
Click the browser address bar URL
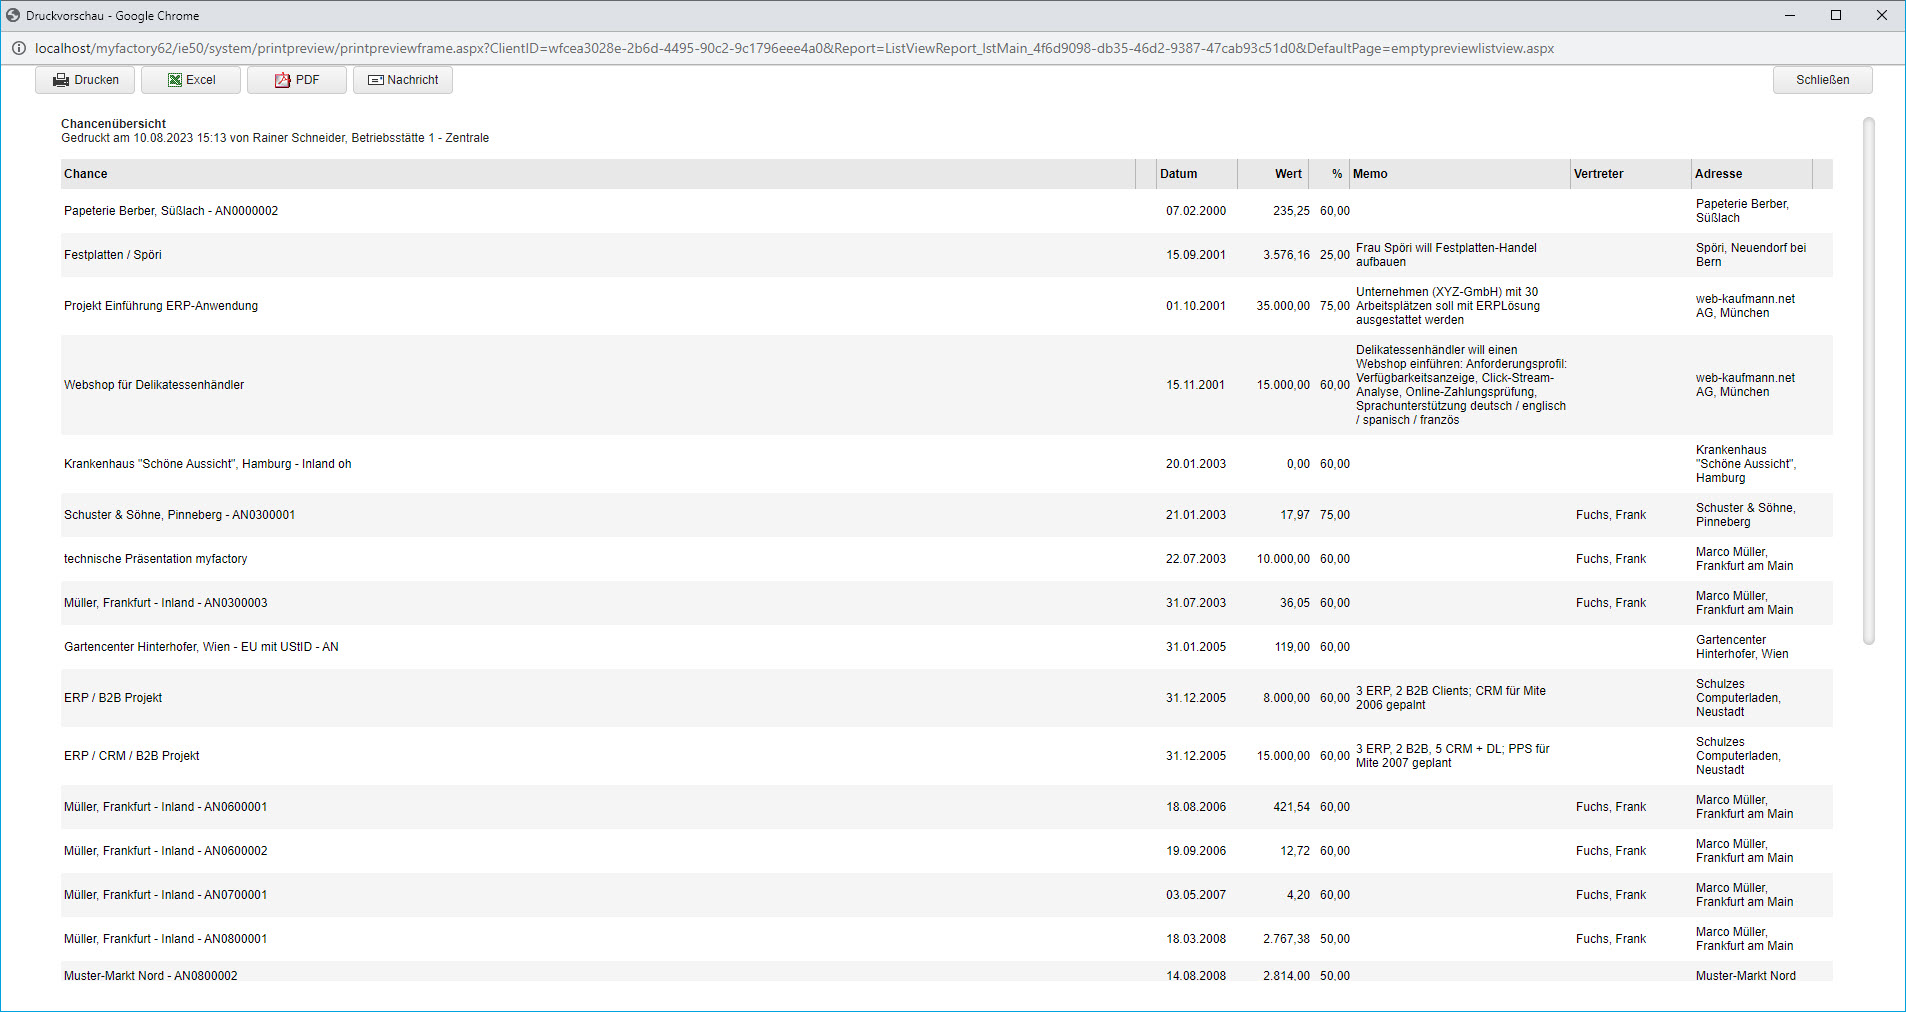(x=794, y=48)
